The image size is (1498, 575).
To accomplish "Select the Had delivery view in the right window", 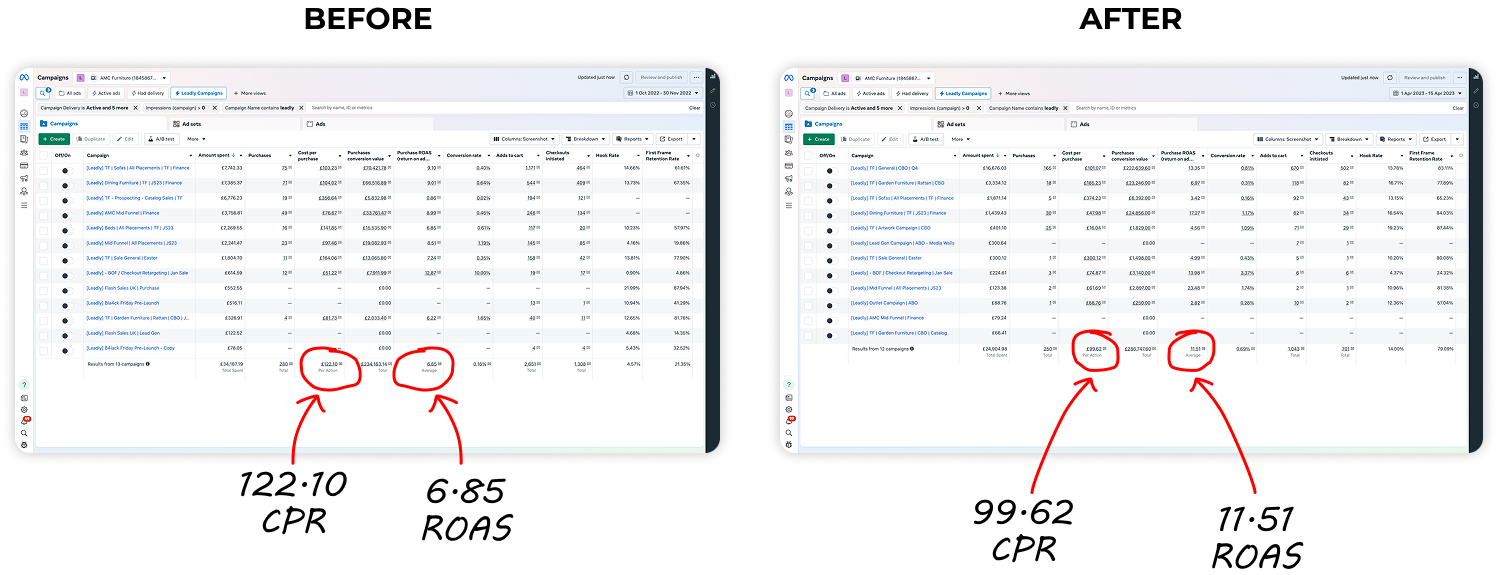I will pyautogui.click(x=910, y=93).
